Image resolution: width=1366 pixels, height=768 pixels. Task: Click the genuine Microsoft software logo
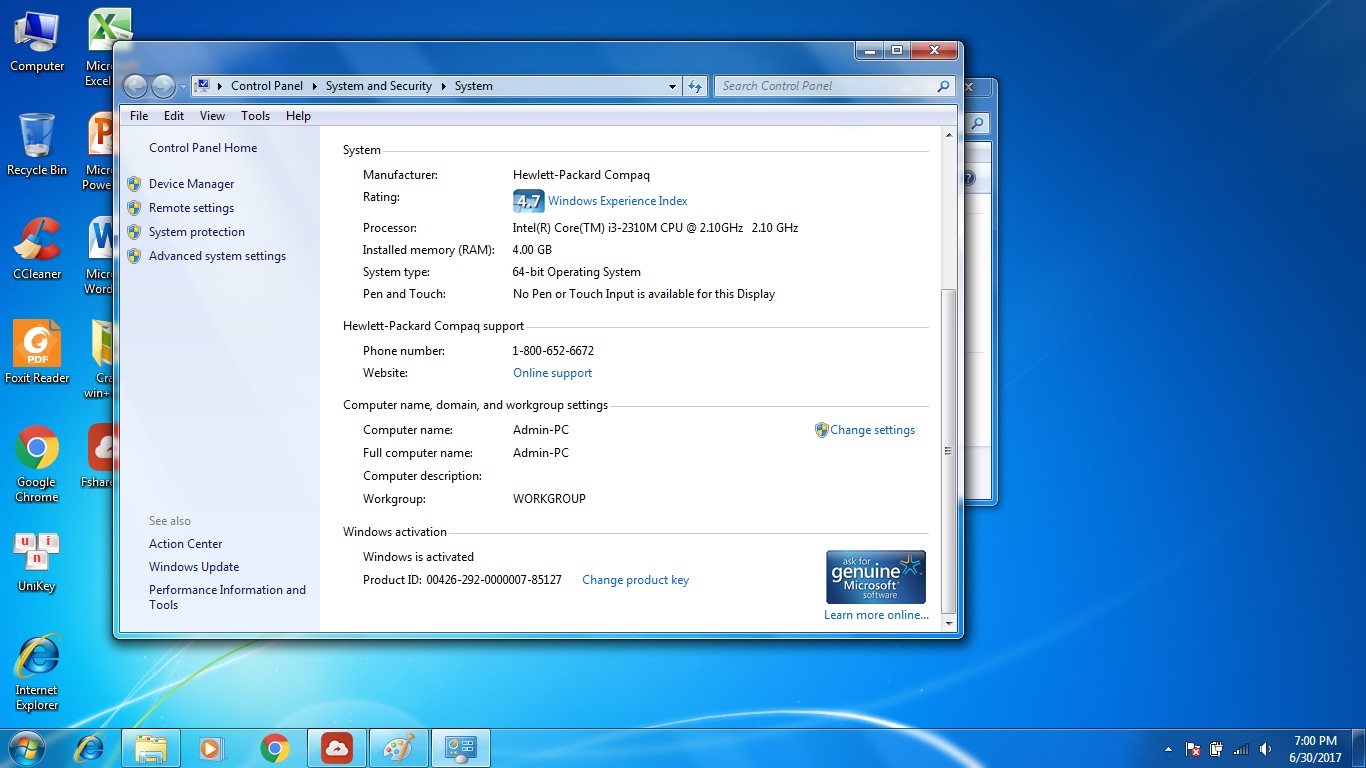875,576
